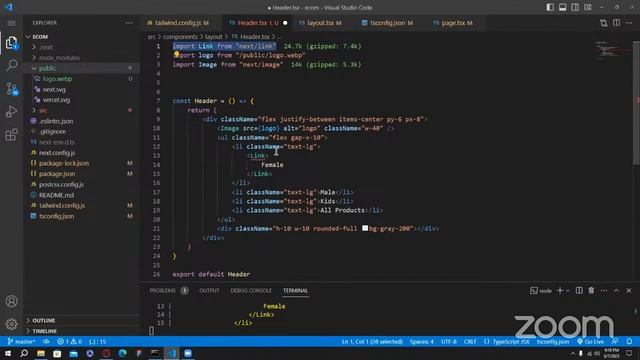Click the bg-gray-200 color swatch
This screenshot has width=640, height=360.
[x=365, y=228]
